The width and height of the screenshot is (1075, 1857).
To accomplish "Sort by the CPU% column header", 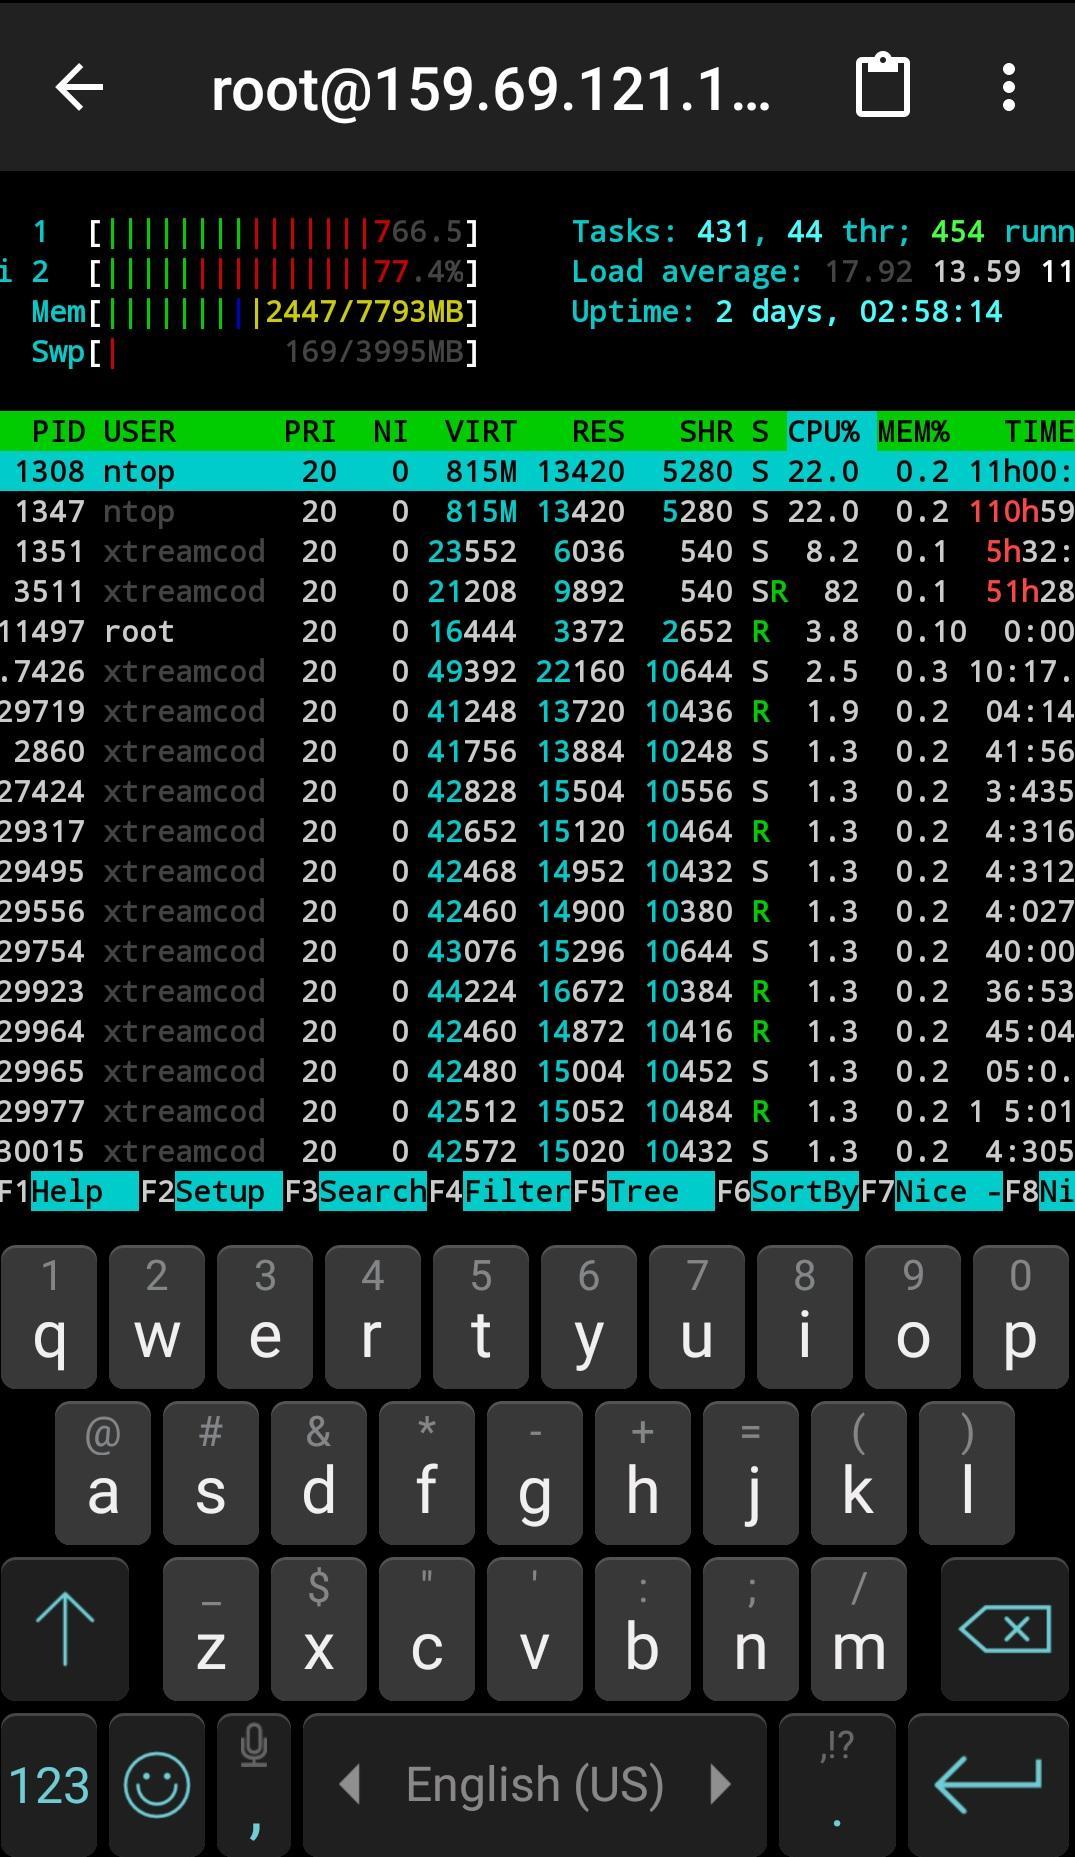I will (823, 431).
